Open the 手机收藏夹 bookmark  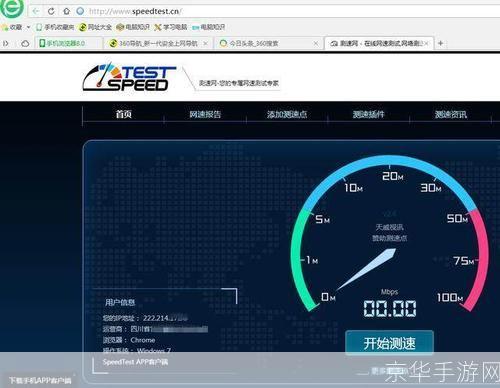click(55, 27)
